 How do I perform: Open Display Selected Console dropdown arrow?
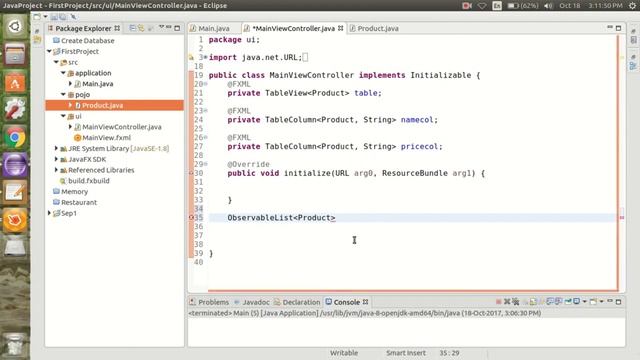(x=584, y=302)
